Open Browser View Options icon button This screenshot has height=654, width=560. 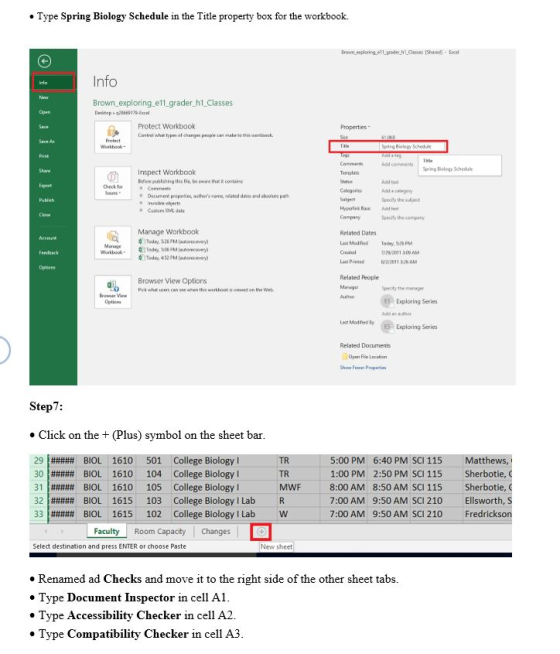(x=113, y=292)
